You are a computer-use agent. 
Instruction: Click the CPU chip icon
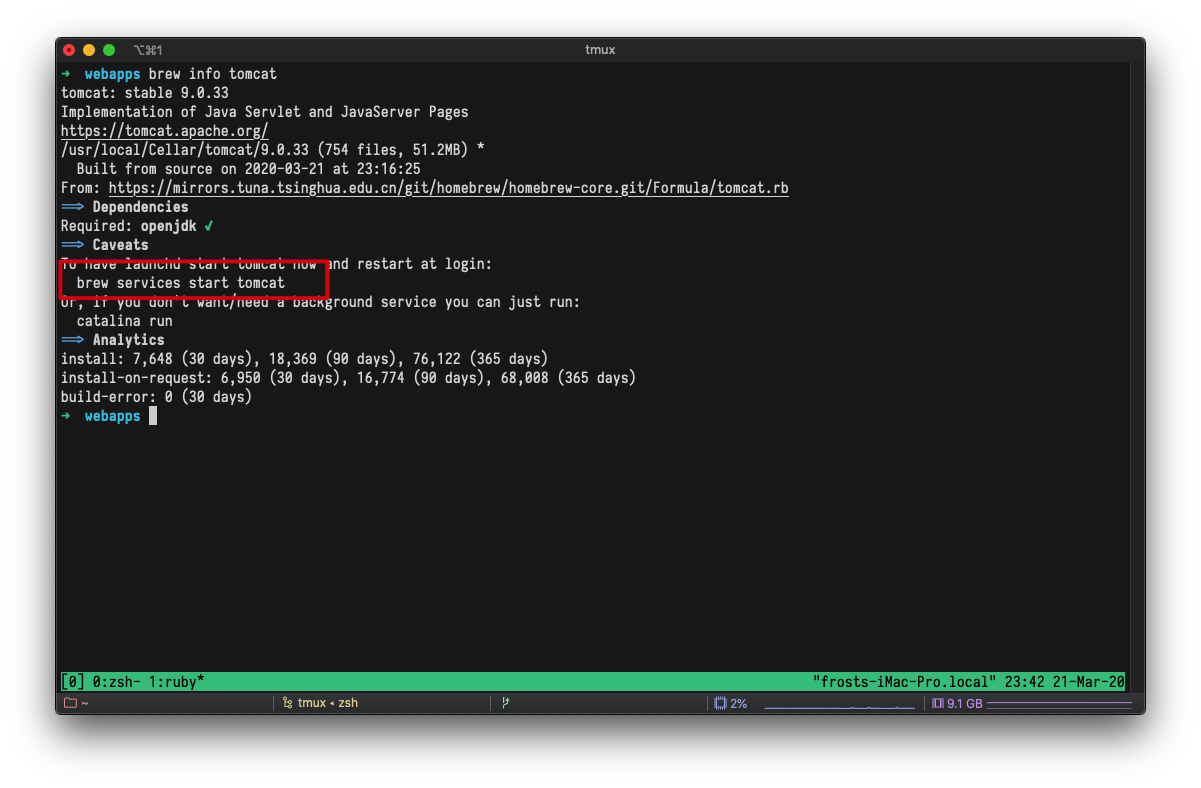720,703
